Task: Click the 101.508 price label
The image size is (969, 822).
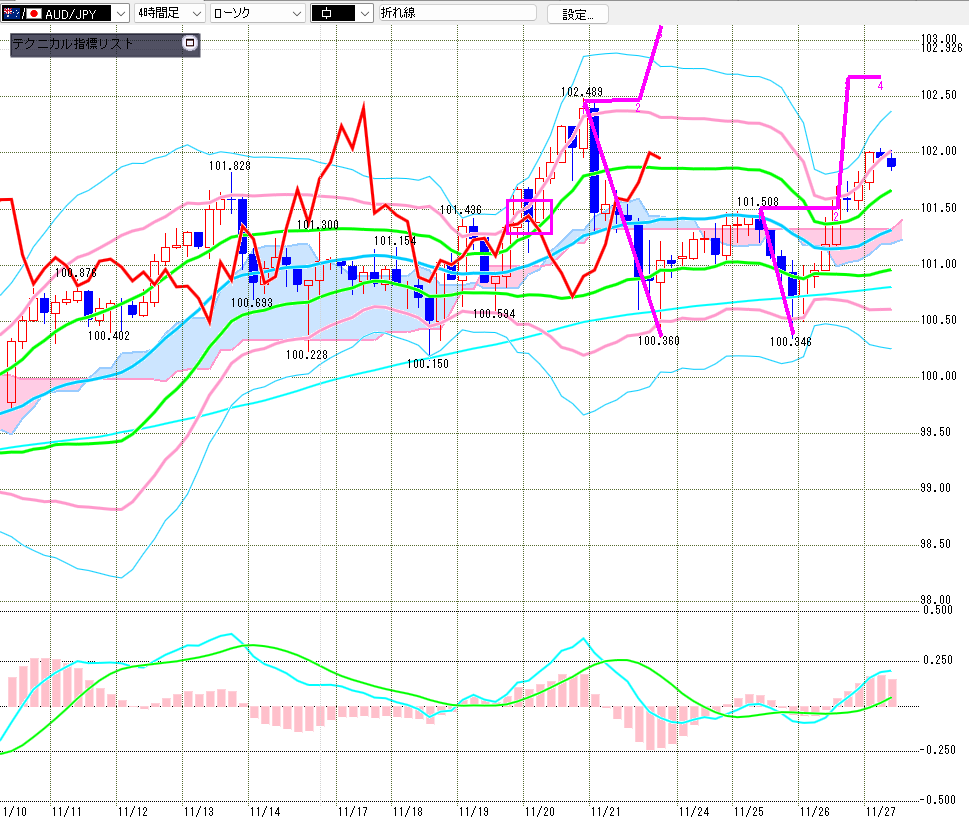Action: pos(758,201)
